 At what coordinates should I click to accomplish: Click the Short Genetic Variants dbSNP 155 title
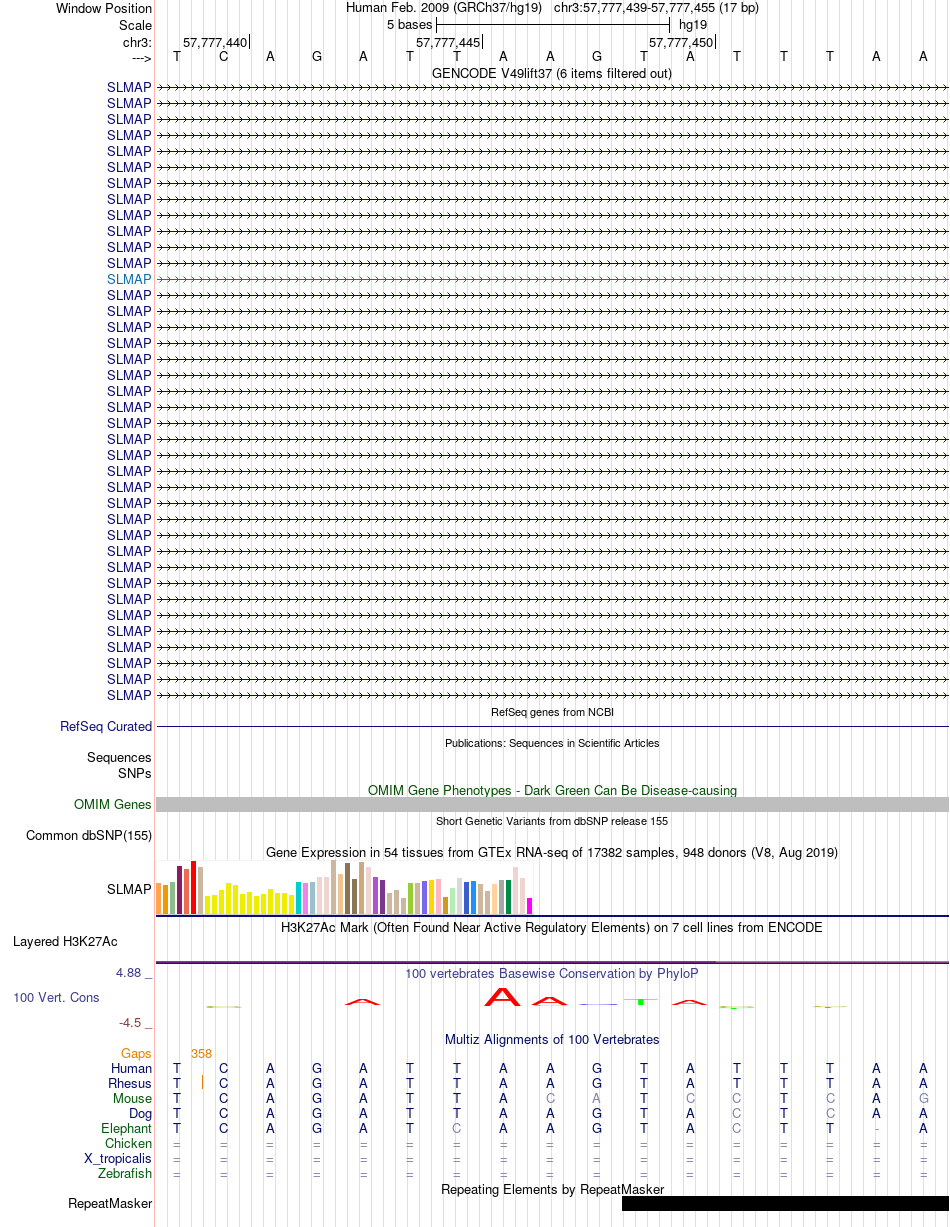pyautogui.click(x=552, y=821)
